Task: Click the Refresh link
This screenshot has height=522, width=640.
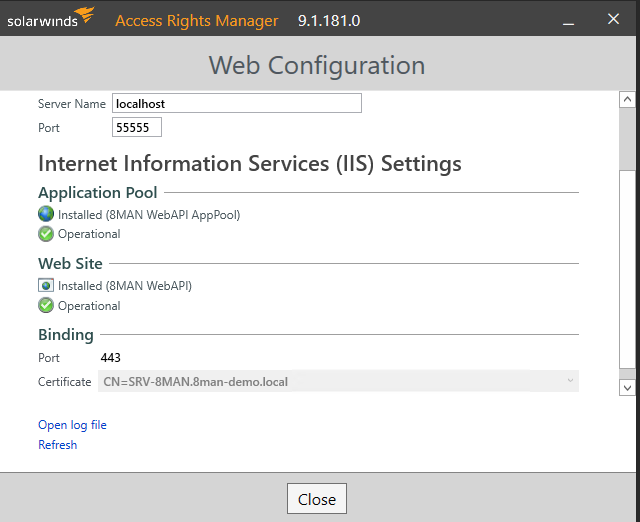Action: point(58,444)
